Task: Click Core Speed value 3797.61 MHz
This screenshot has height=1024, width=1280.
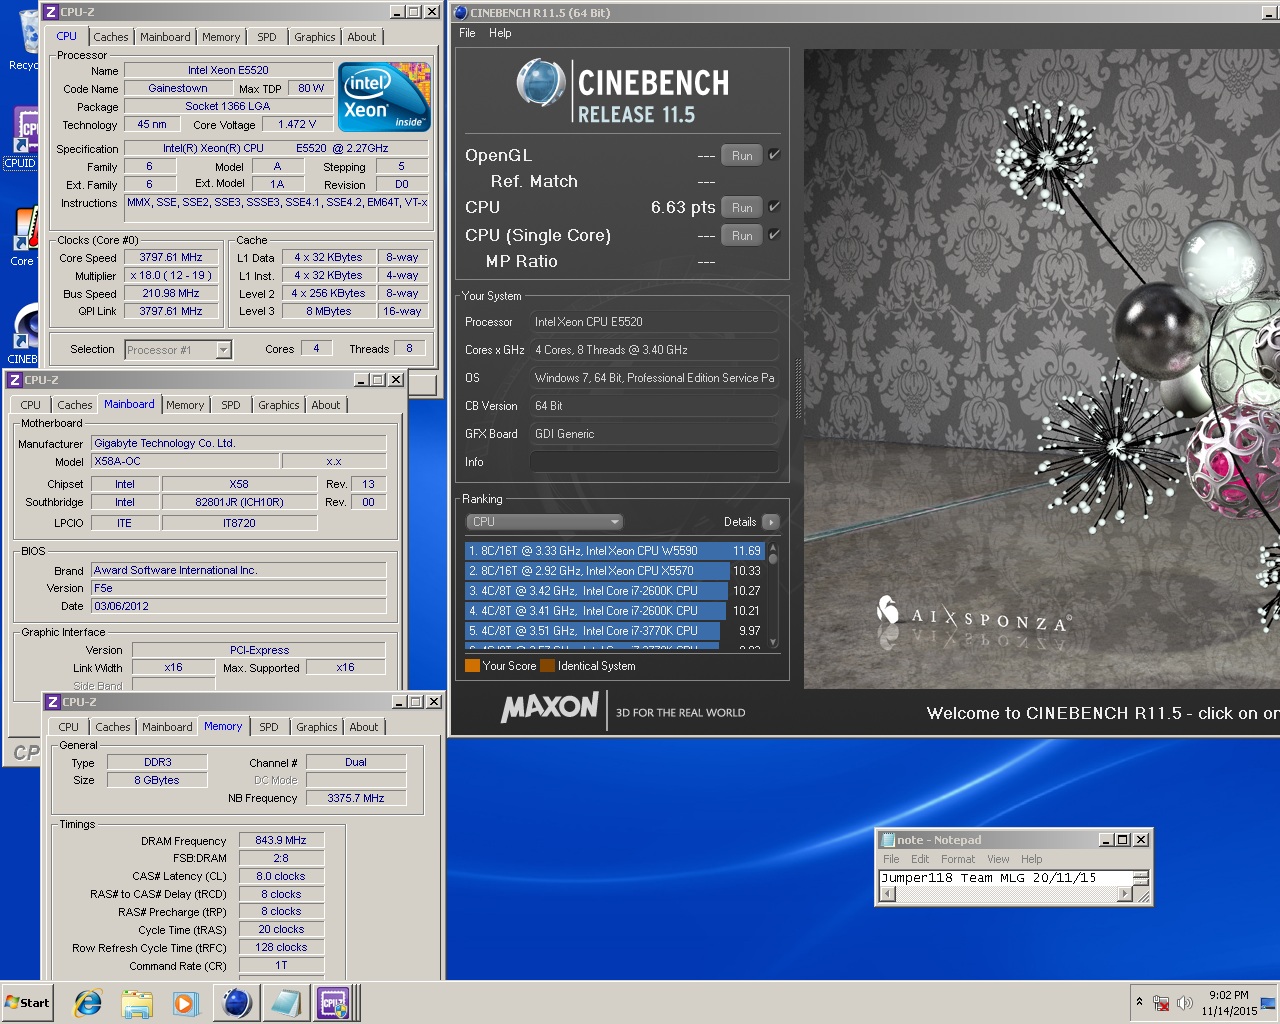Action: click(171, 258)
